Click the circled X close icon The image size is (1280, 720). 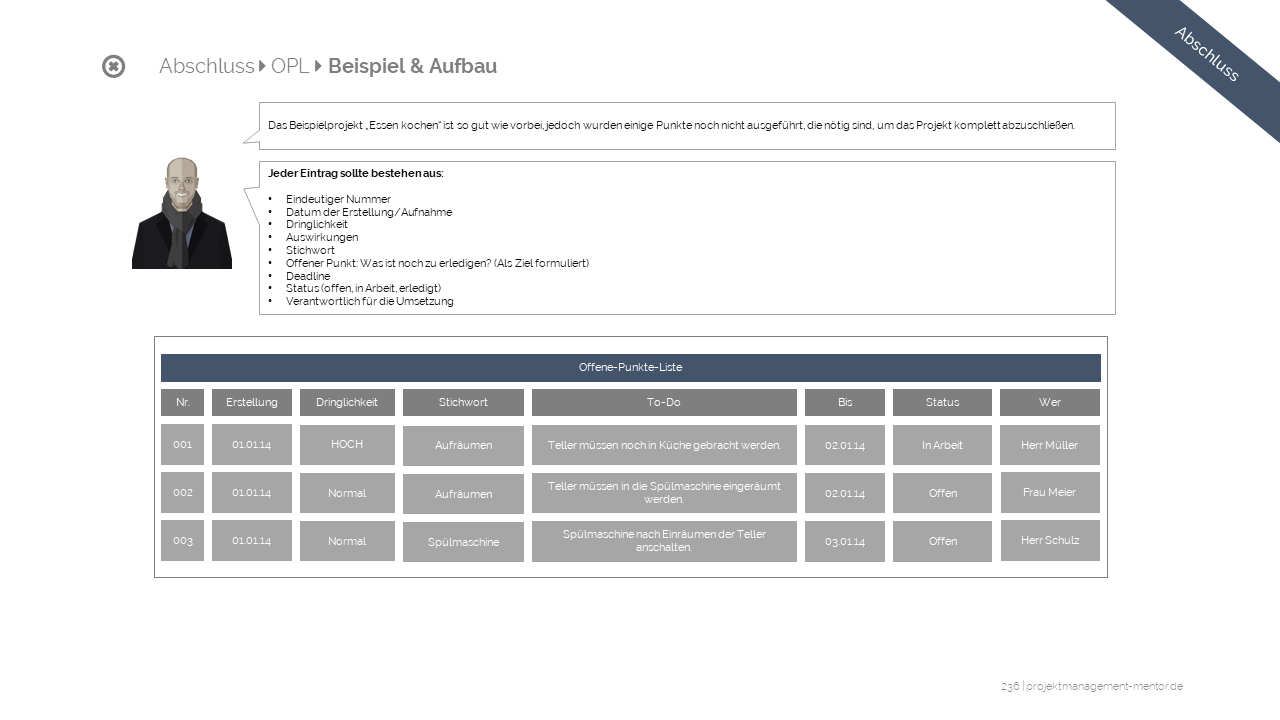coord(114,67)
